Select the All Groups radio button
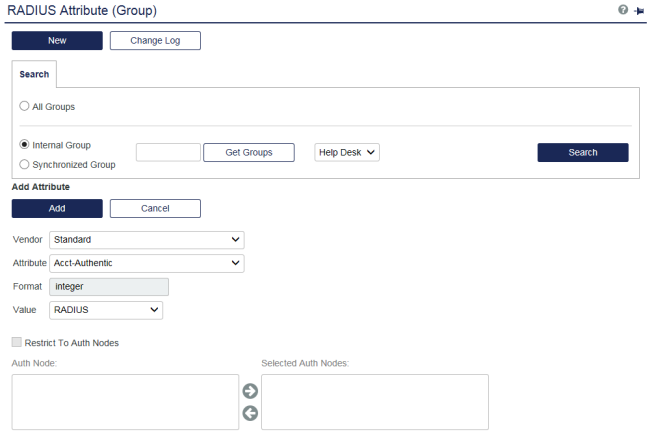This screenshot has width=652, height=434. (x=24, y=106)
